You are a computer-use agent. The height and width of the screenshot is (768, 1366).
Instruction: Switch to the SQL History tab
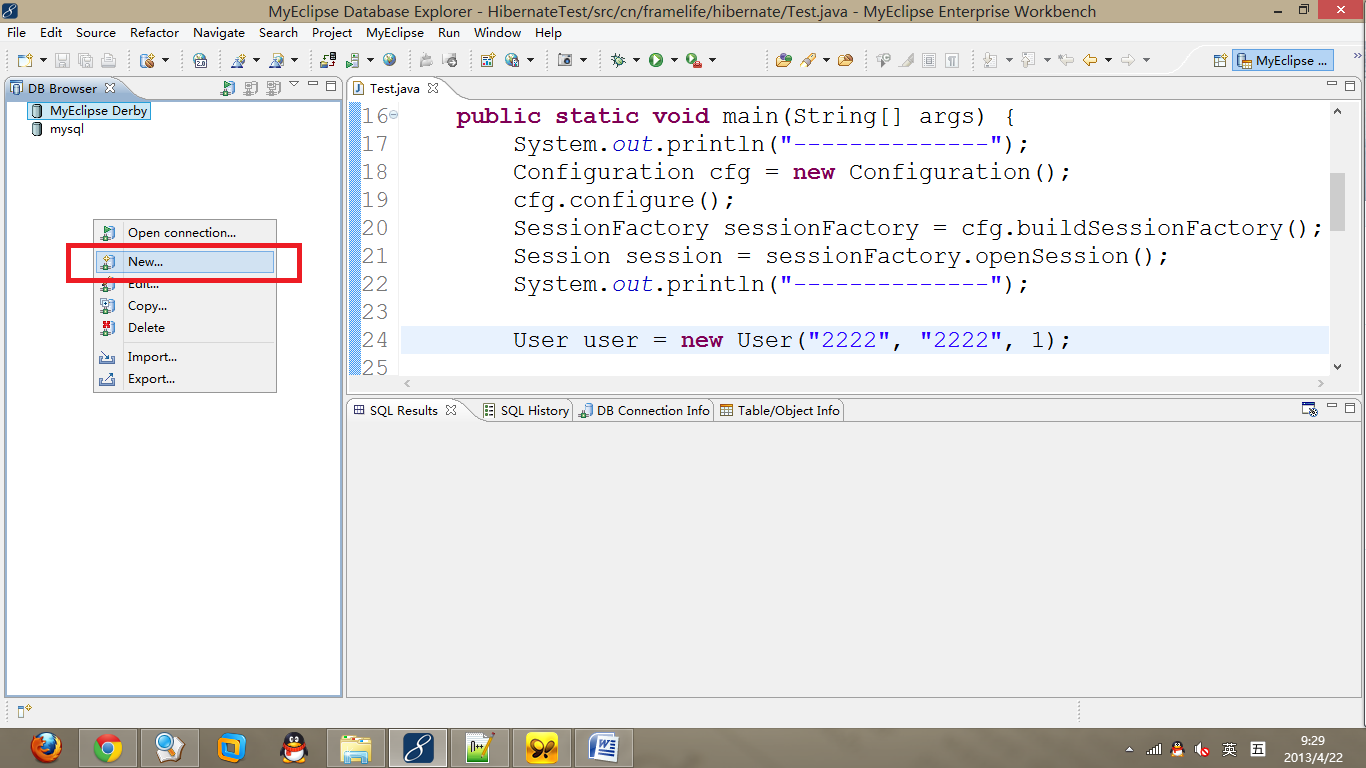[526, 410]
